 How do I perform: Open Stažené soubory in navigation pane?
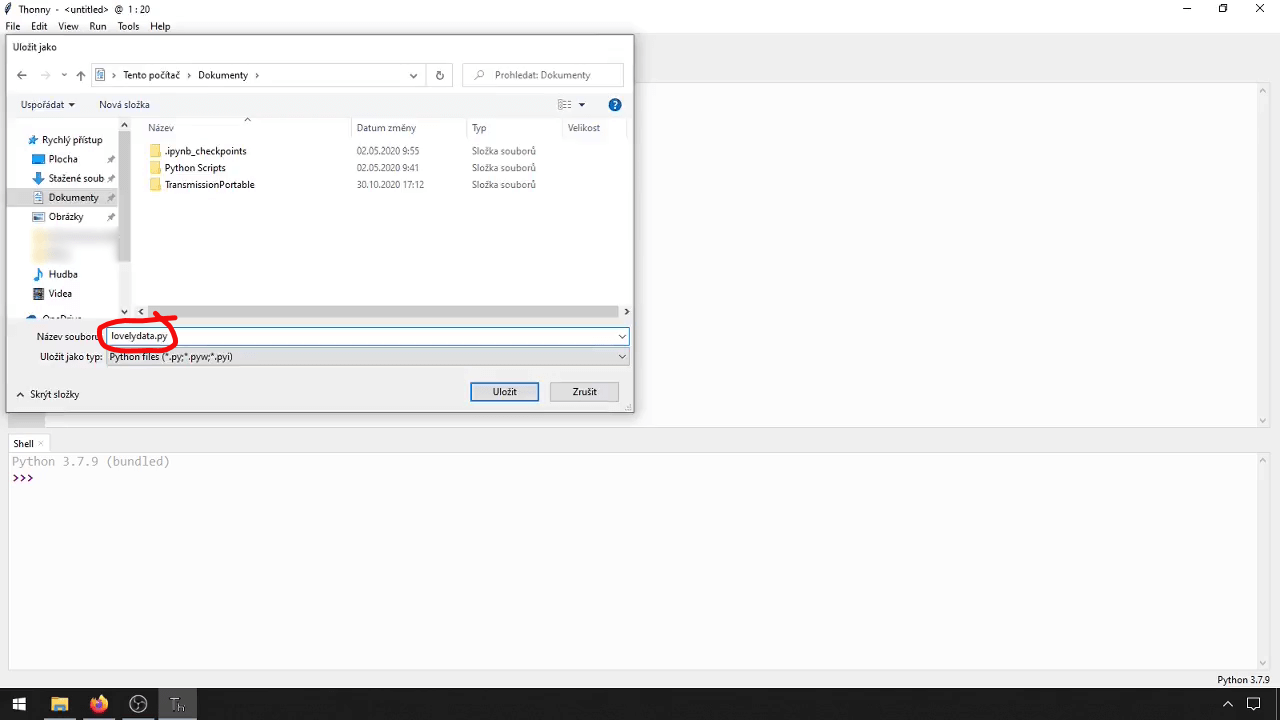[76, 178]
